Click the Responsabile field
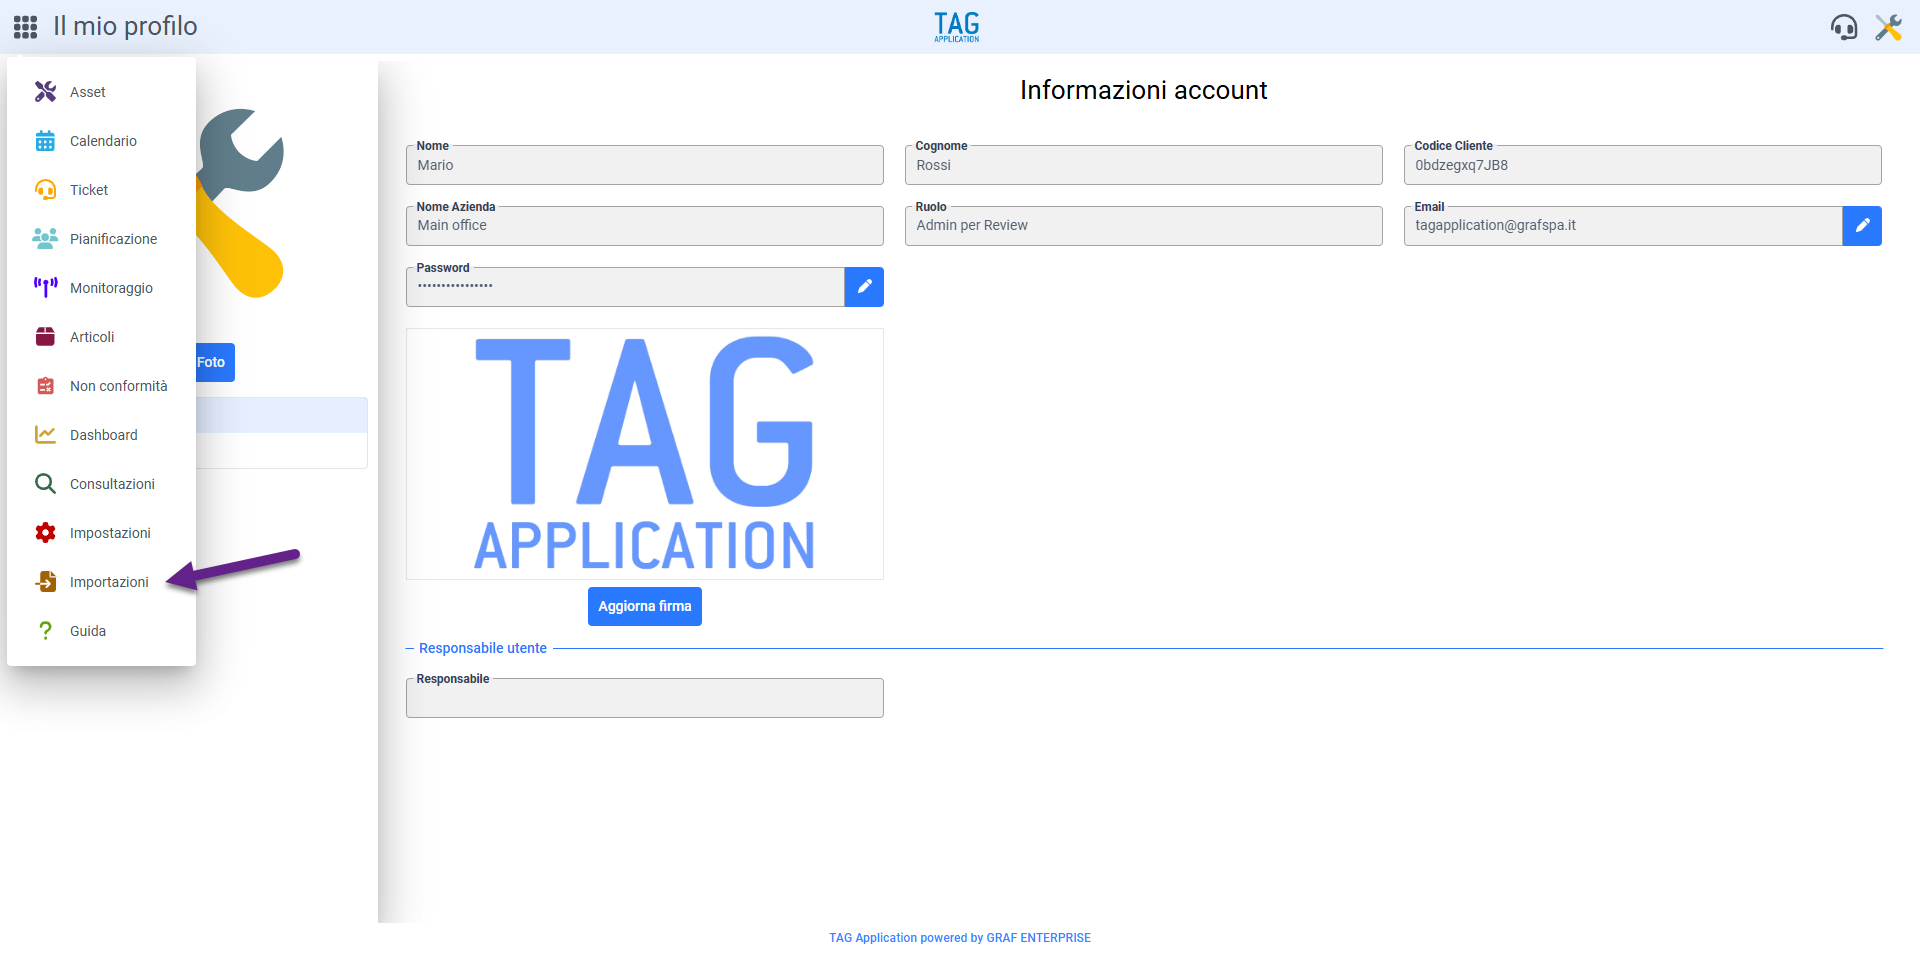Viewport: 1920px width, 953px height. [645, 698]
